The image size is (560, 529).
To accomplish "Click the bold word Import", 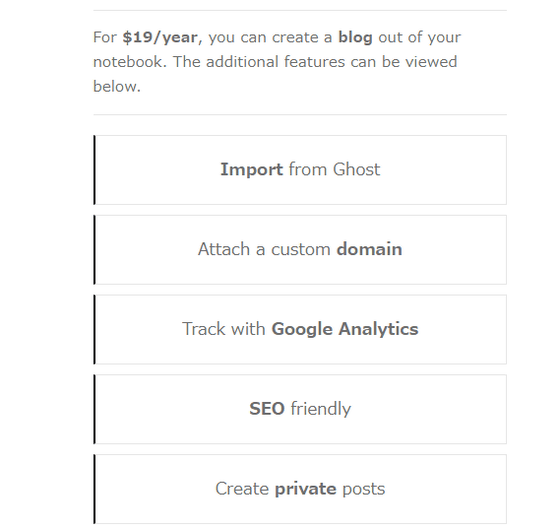I will tap(251, 170).
